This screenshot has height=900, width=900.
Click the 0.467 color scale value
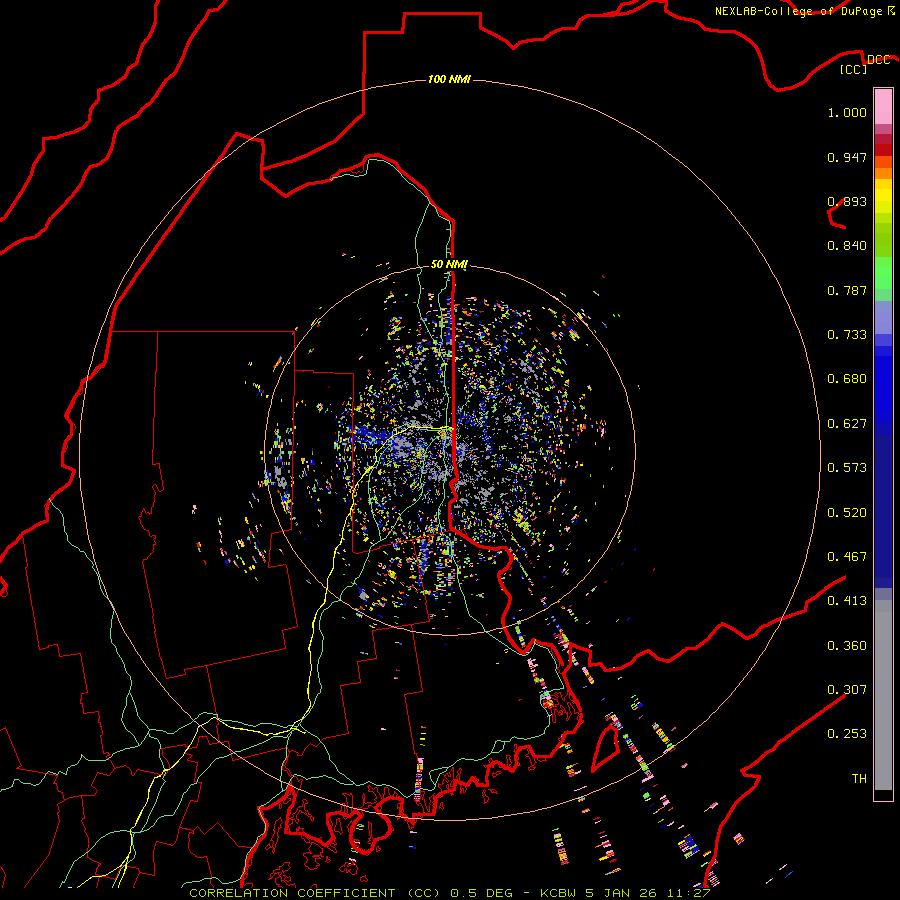[x=847, y=557]
